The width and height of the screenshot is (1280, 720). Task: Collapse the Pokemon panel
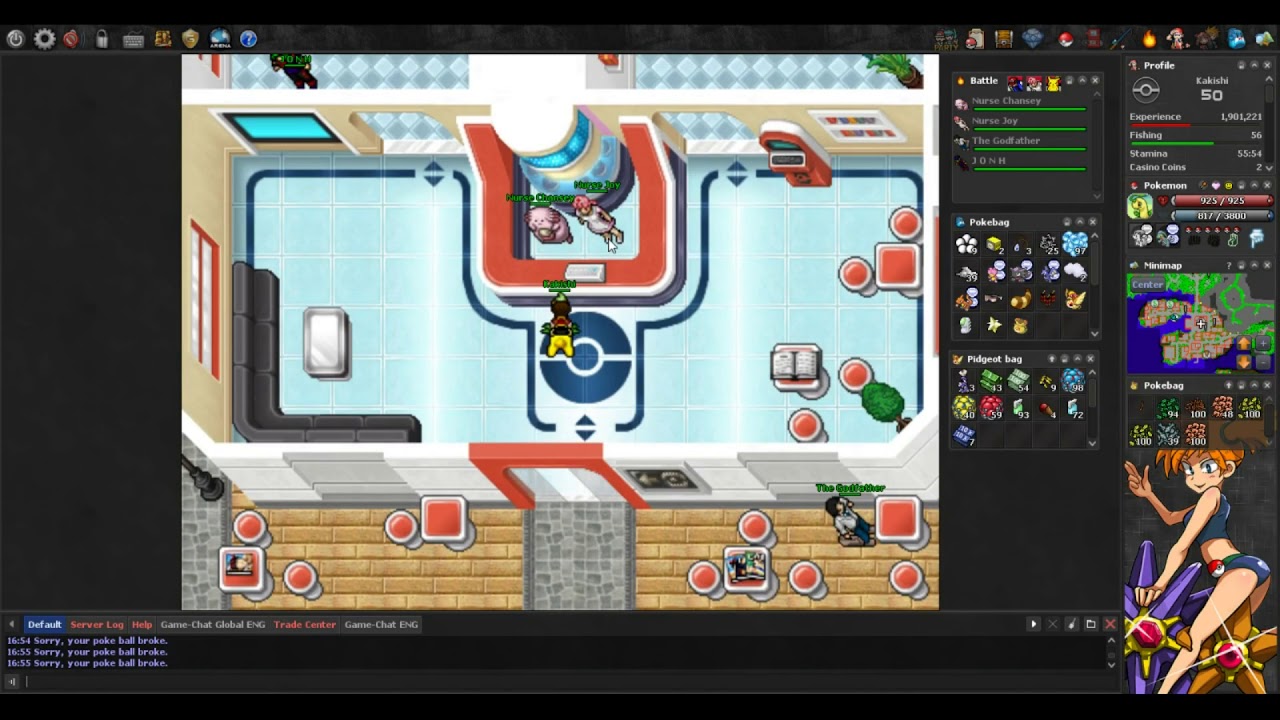click(1254, 186)
